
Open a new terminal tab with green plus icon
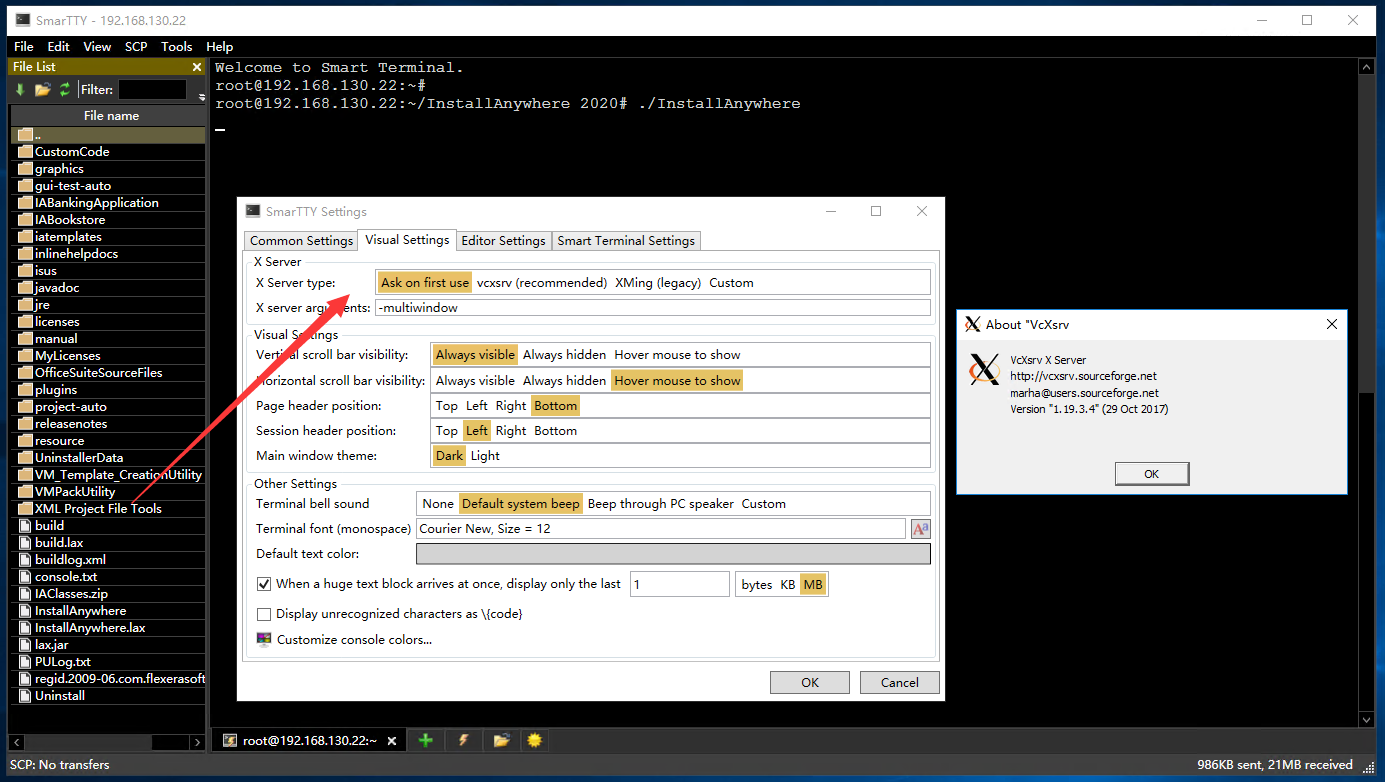[x=425, y=741]
